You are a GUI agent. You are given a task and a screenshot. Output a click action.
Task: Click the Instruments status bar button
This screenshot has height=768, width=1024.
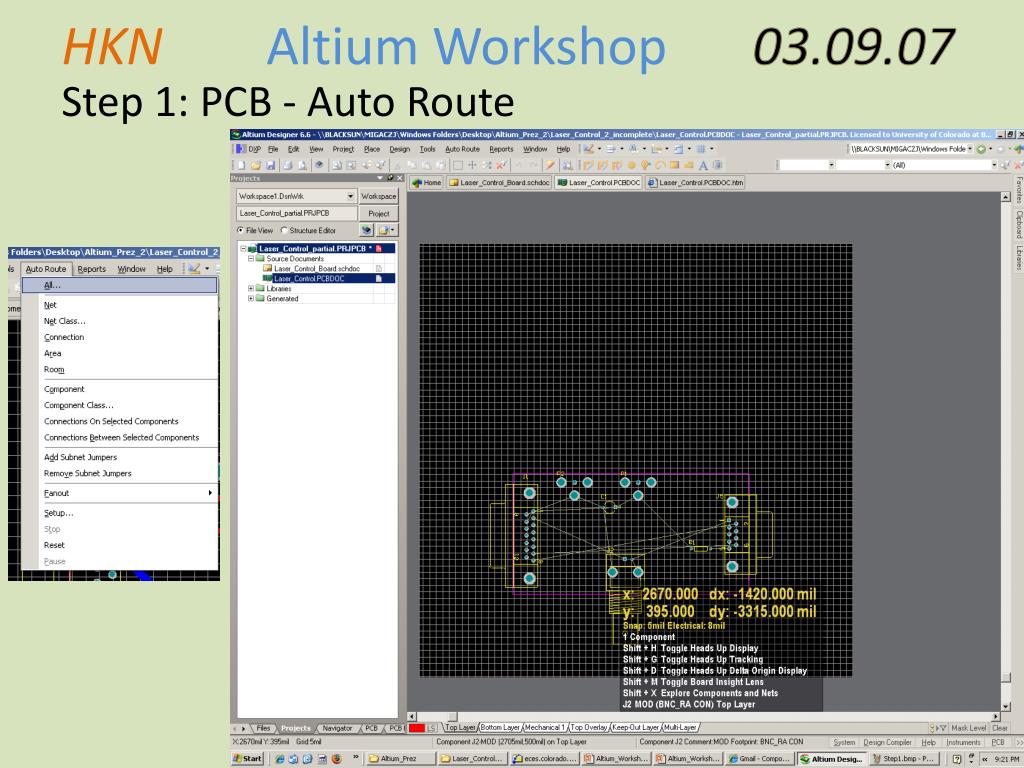coord(963,743)
